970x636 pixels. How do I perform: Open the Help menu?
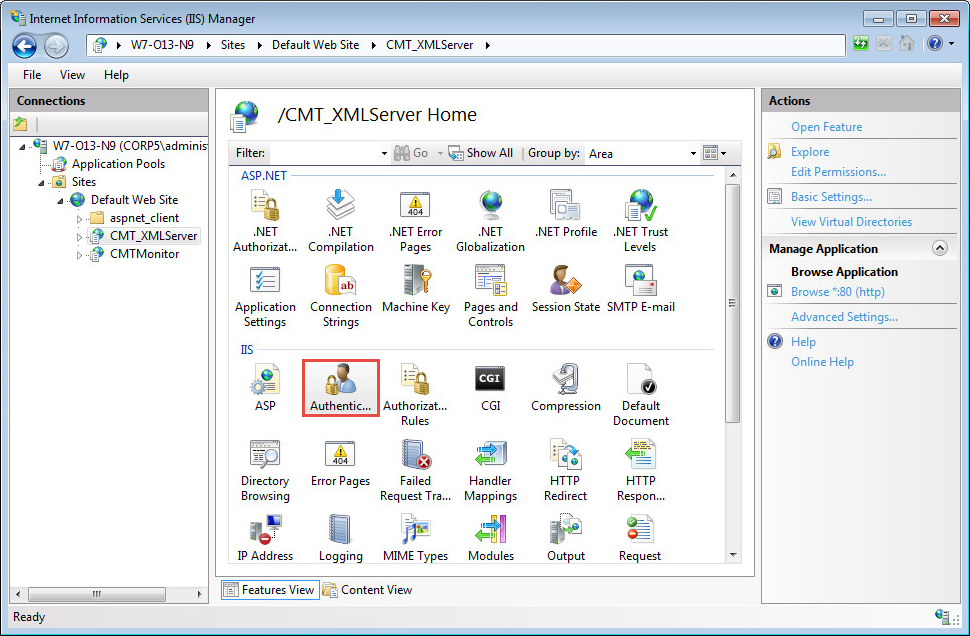pyautogui.click(x=116, y=75)
